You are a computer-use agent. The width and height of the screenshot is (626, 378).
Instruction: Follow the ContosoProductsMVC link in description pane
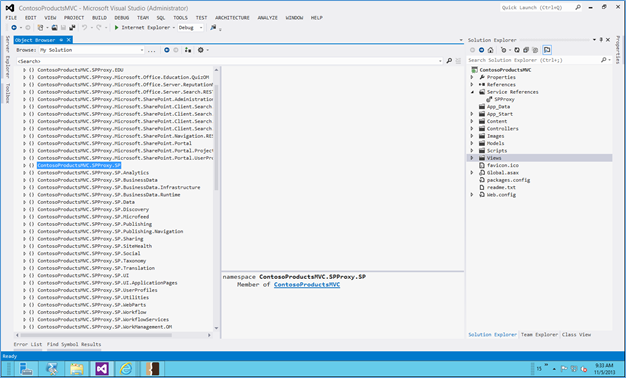[x=307, y=285]
